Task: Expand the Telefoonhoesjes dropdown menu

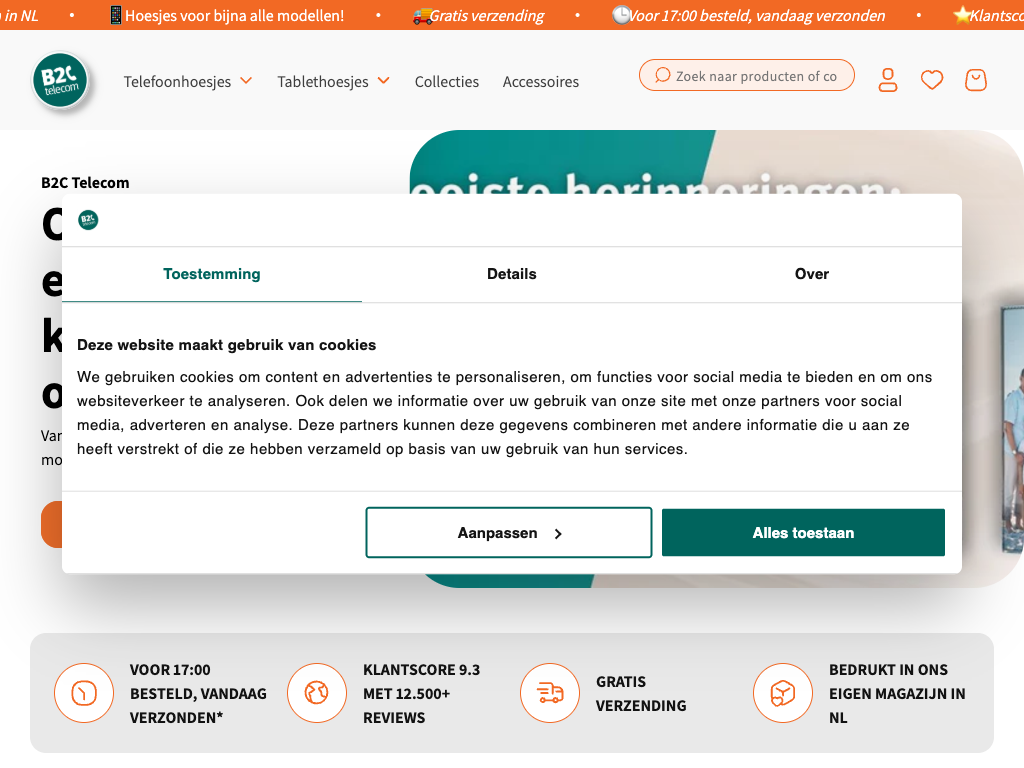Action: click(188, 81)
